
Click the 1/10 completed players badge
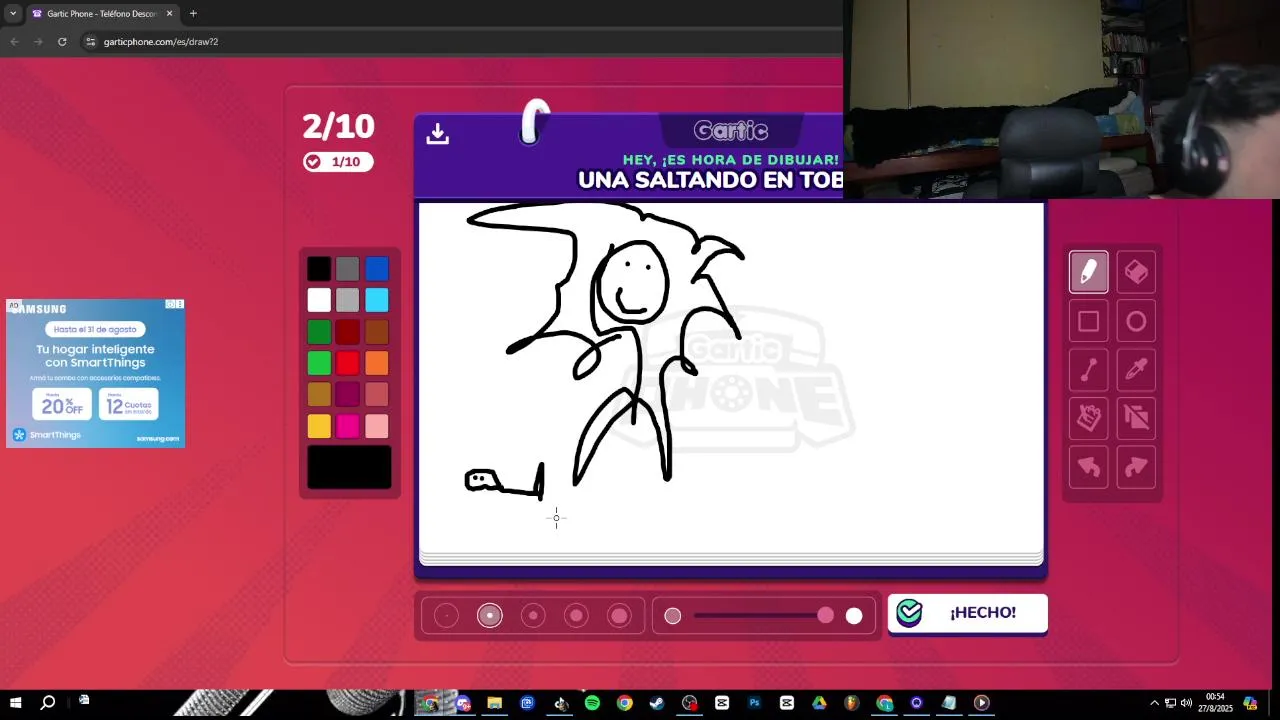(x=338, y=162)
